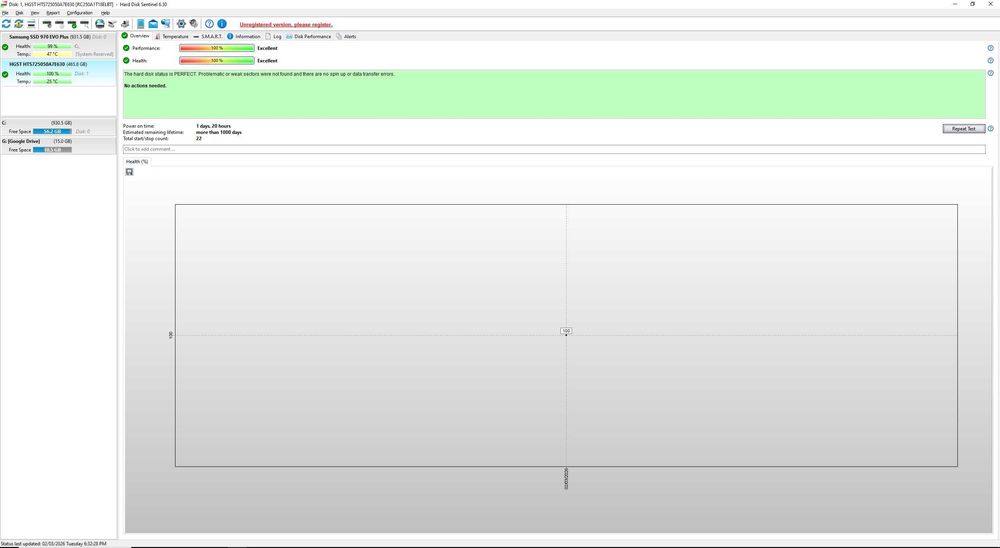Click the third toolbar icon showing stacked drives
This screenshot has height=548, width=1000.
(31, 24)
